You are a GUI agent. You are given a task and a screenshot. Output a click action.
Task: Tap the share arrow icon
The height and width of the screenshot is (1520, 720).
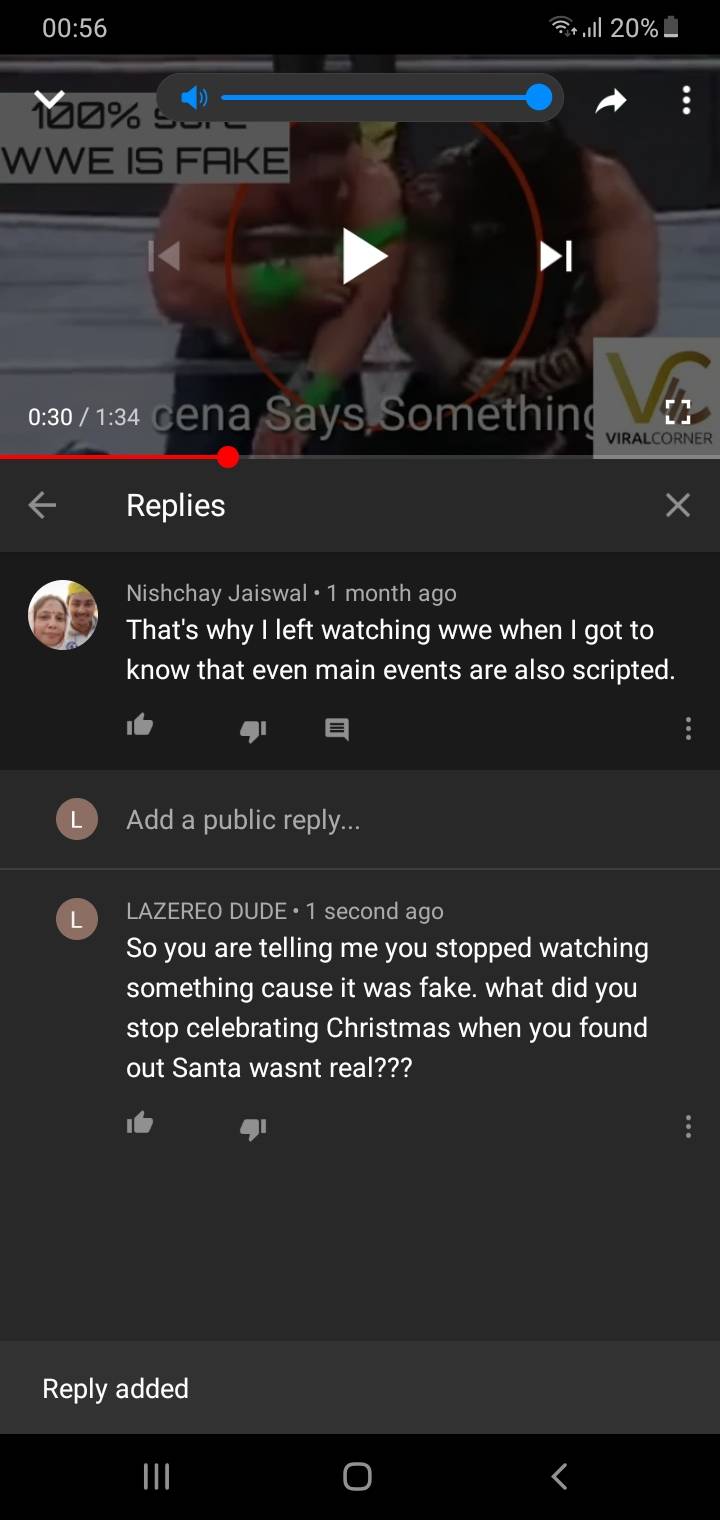pos(611,99)
